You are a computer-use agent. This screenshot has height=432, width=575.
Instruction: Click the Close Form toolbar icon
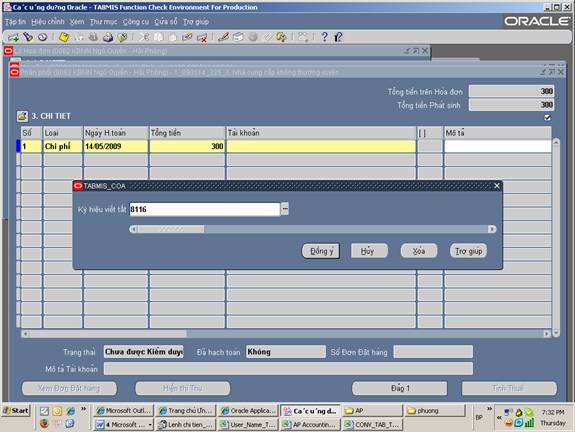click(x=122, y=37)
